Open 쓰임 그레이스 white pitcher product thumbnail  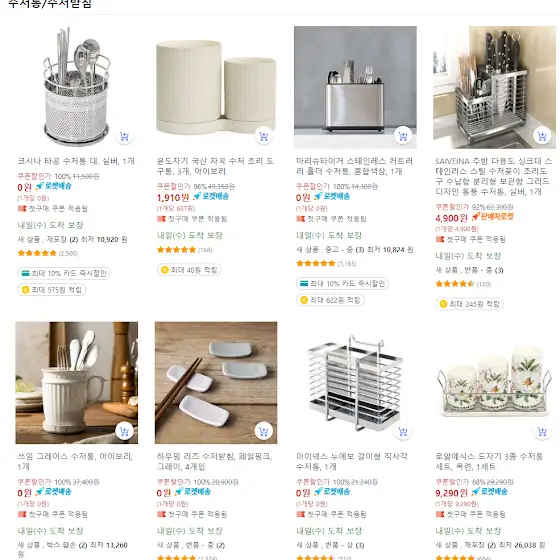pyautogui.click(x=76, y=382)
